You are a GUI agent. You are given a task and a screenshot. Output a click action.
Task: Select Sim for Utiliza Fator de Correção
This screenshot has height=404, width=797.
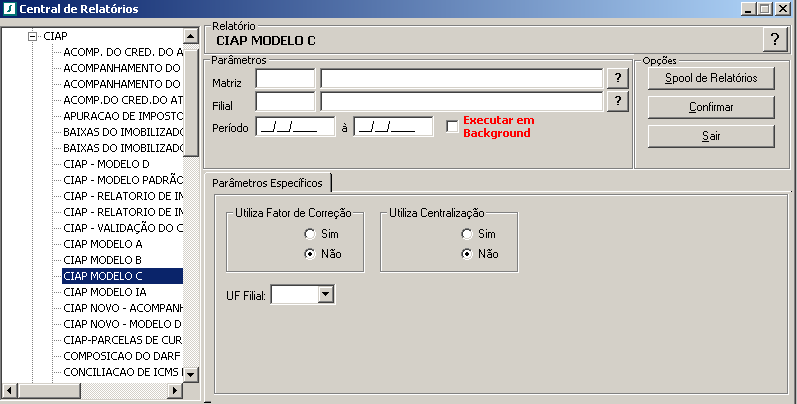tap(310, 234)
